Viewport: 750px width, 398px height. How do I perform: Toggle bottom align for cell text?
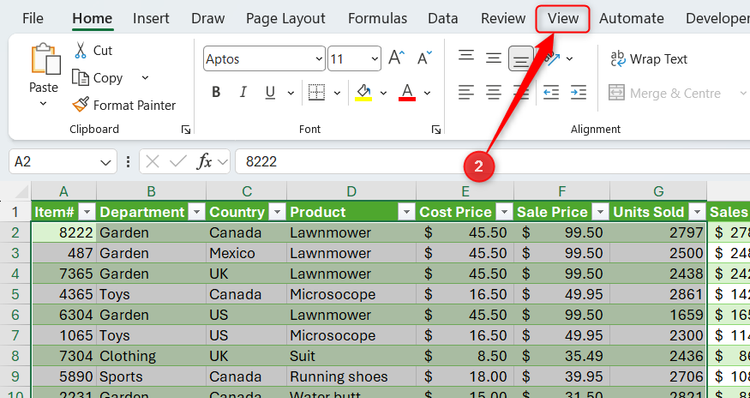click(521, 59)
